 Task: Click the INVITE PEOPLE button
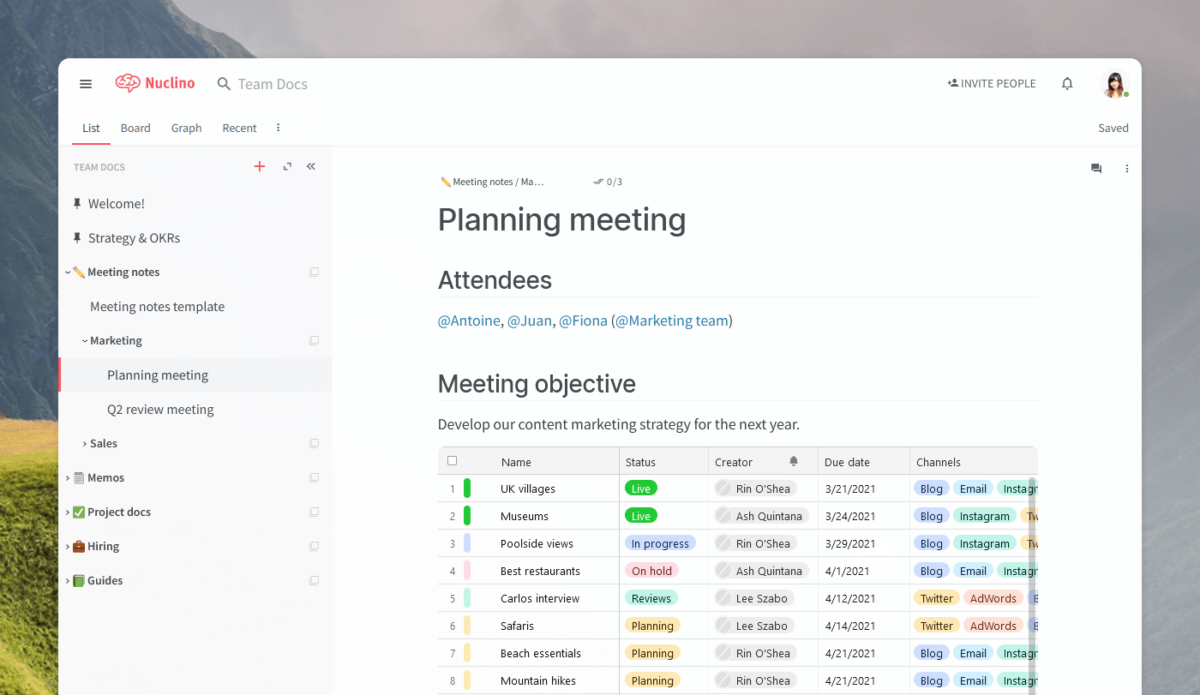[x=991, y=84]
